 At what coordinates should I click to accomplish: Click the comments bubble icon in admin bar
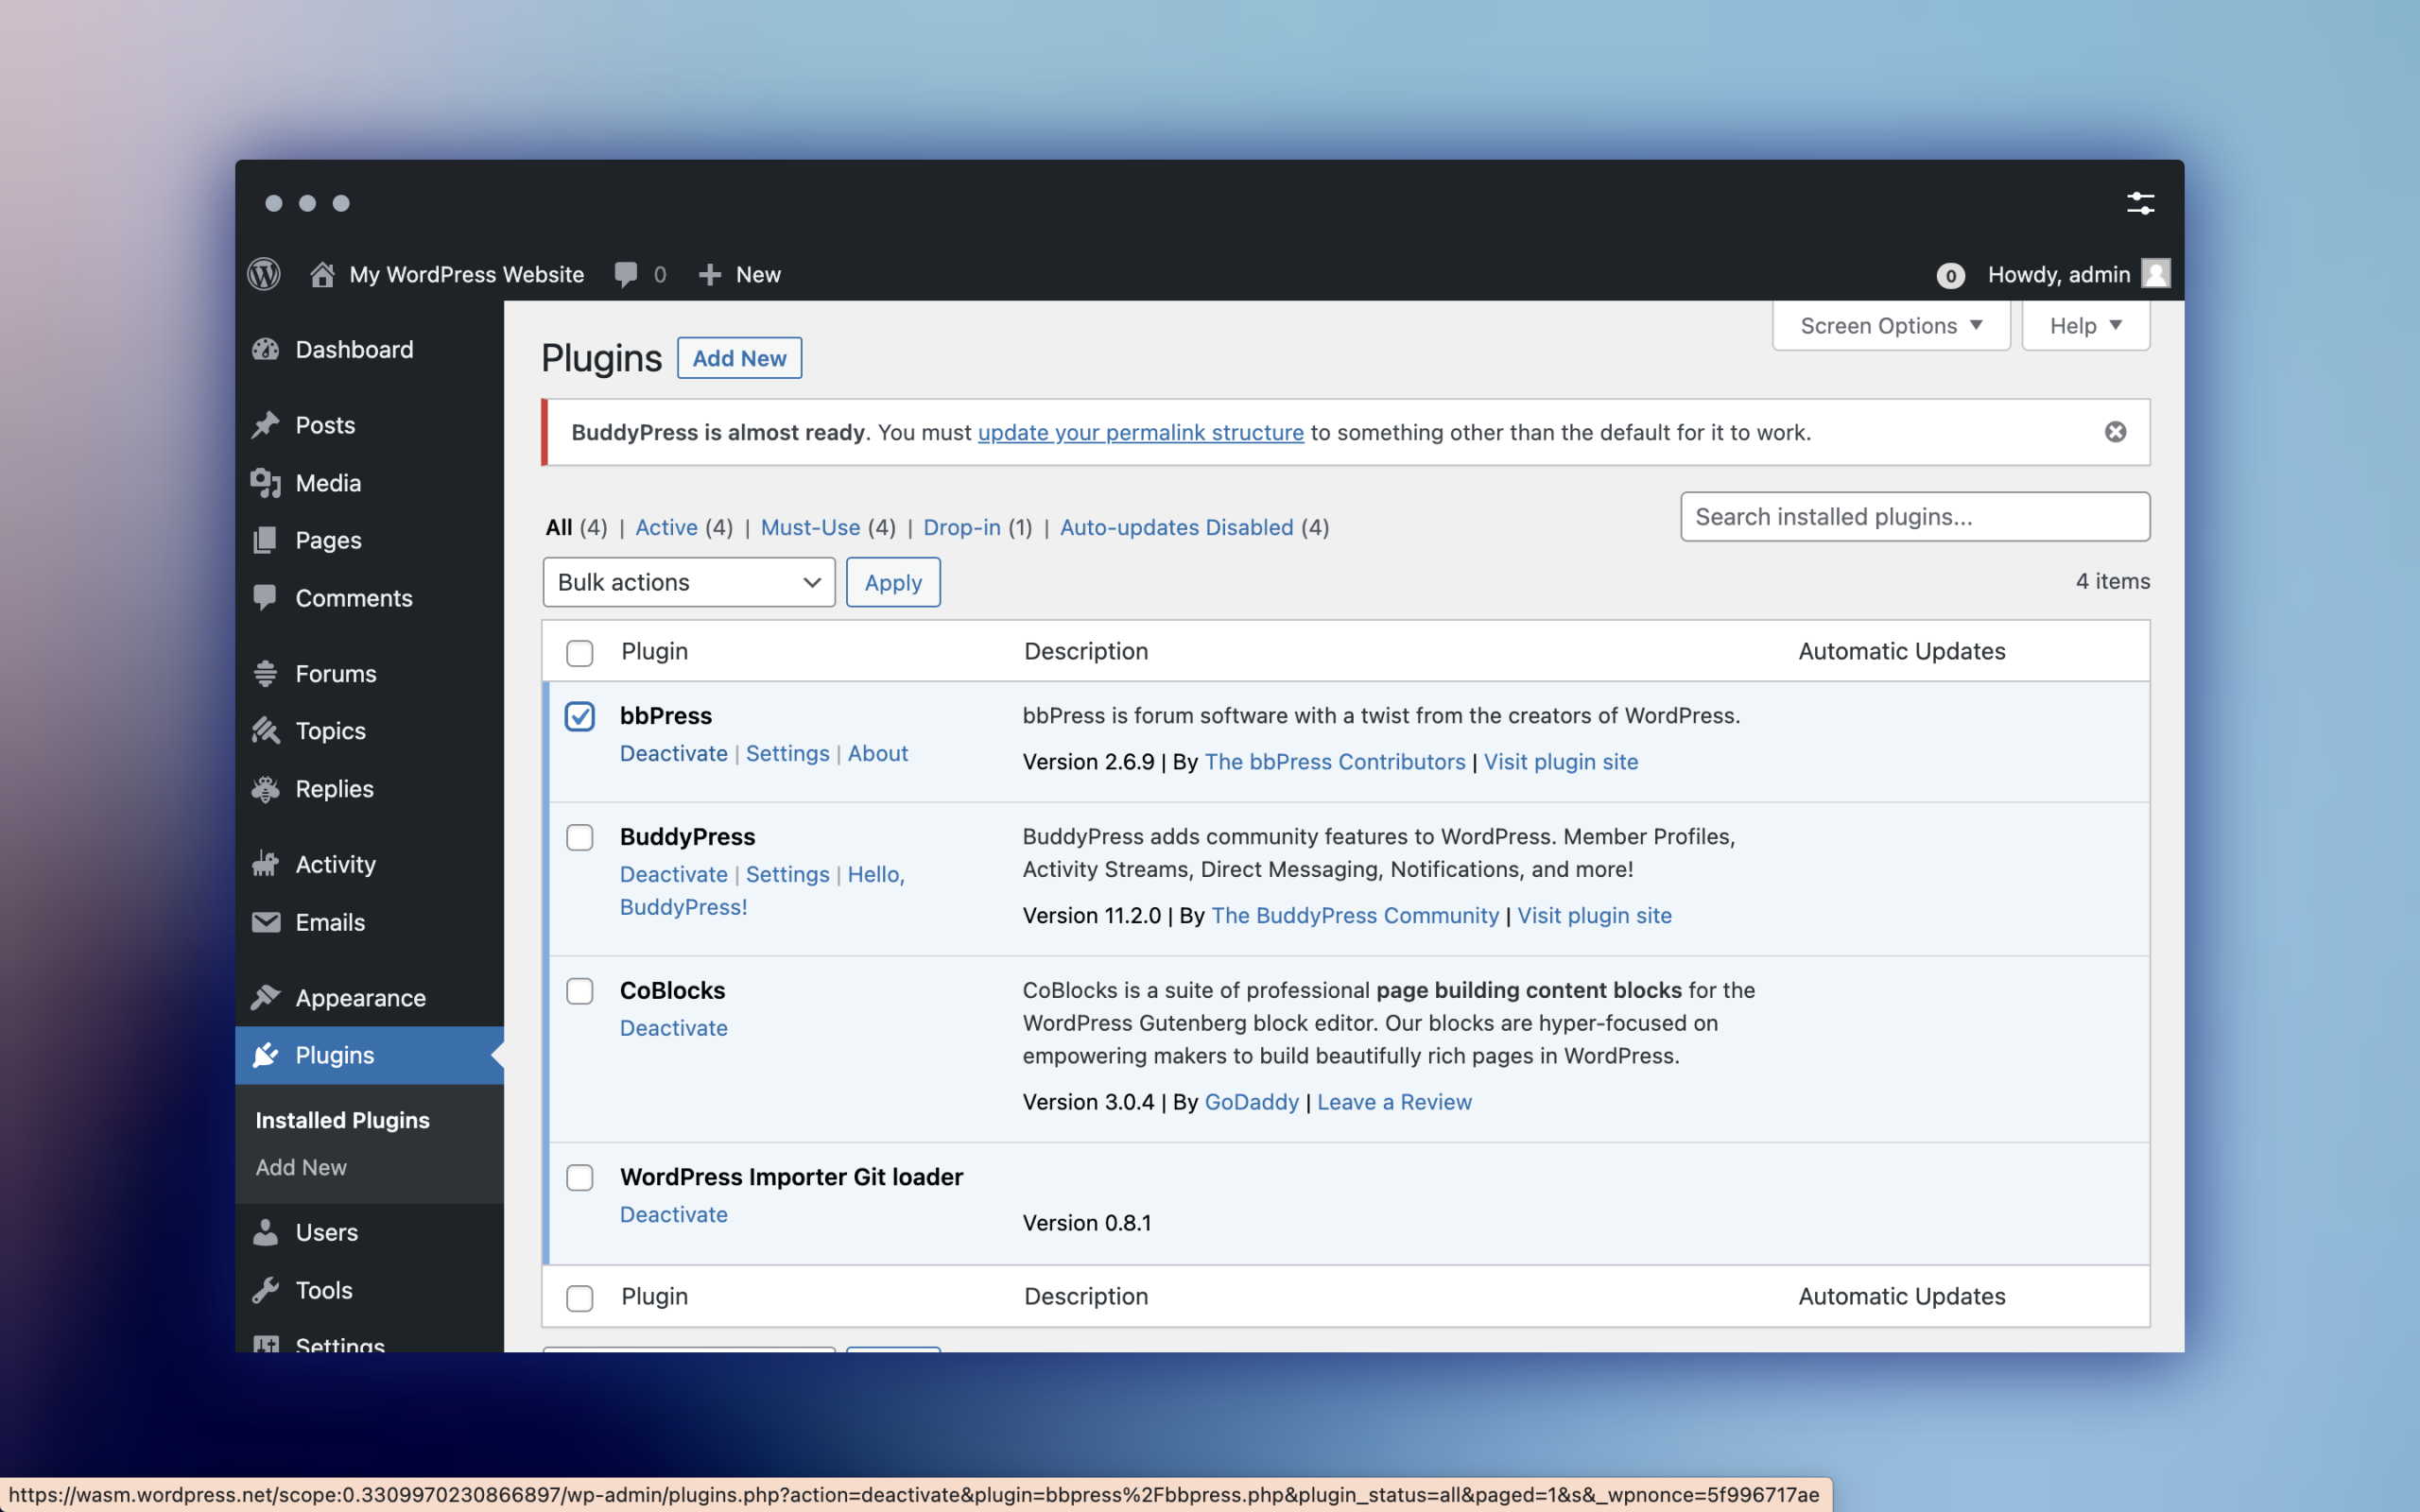(626, 274)
